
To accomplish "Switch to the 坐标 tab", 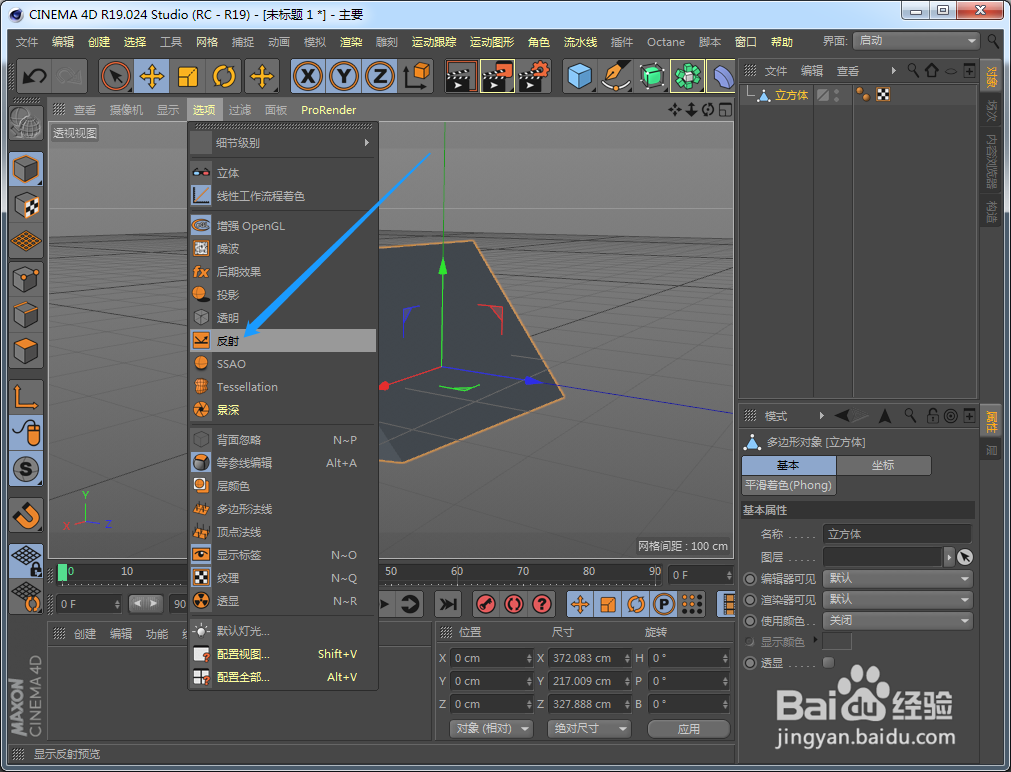I will click(x=883, y=465).
